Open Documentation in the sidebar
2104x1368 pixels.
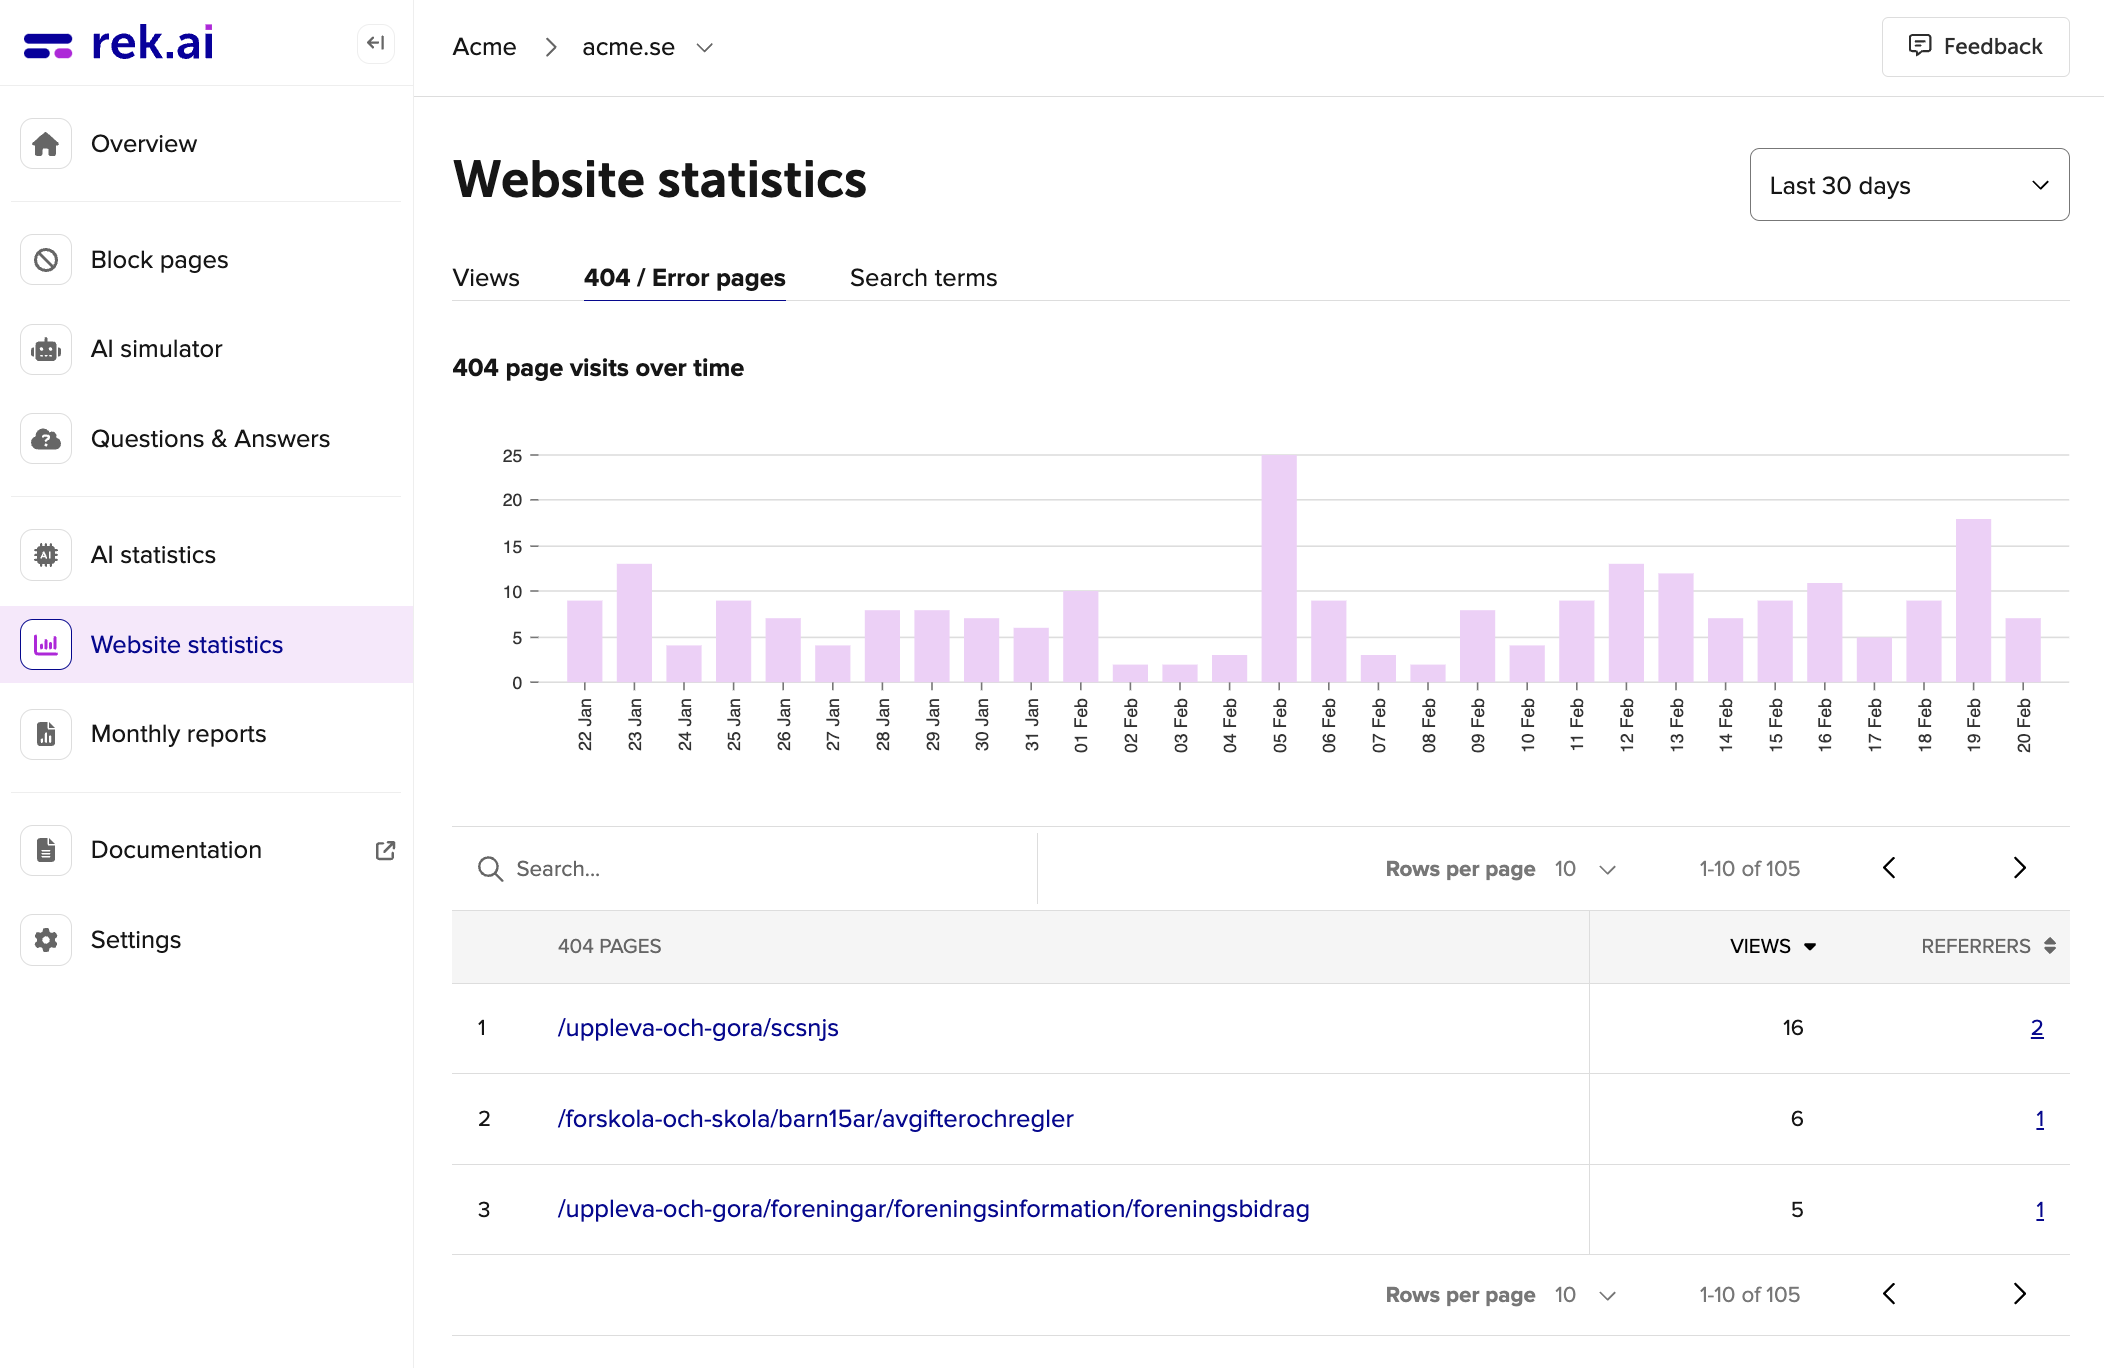point(206,850)
